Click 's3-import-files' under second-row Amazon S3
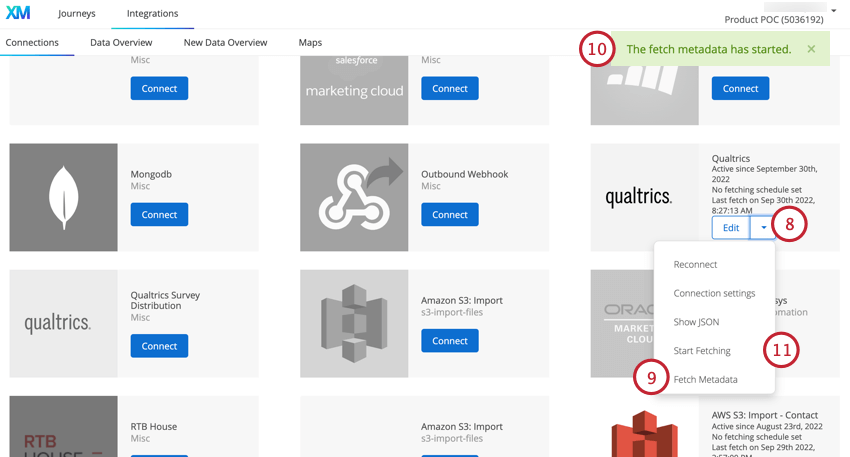This screenshot has width=850, height=457. (452, 312)
